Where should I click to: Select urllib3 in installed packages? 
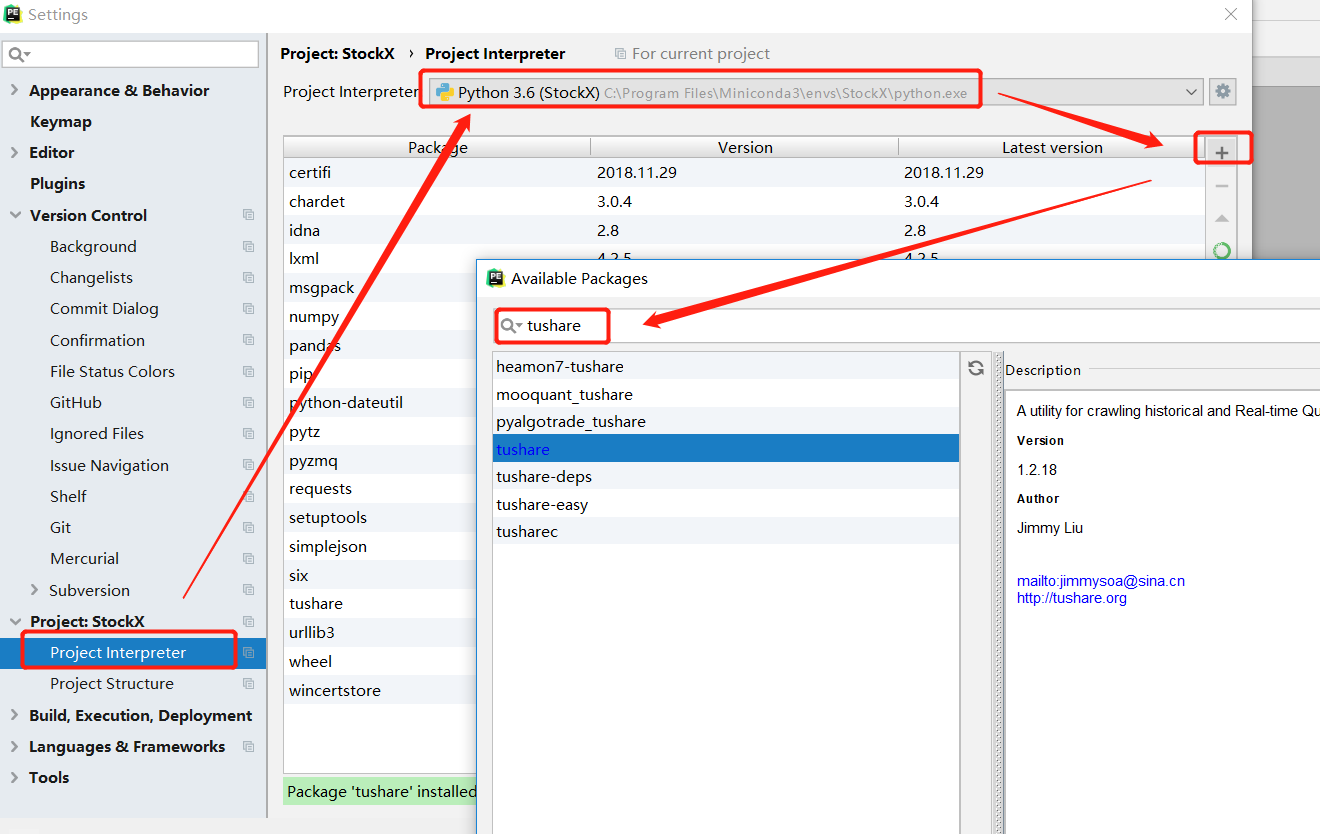click(380, 632)
